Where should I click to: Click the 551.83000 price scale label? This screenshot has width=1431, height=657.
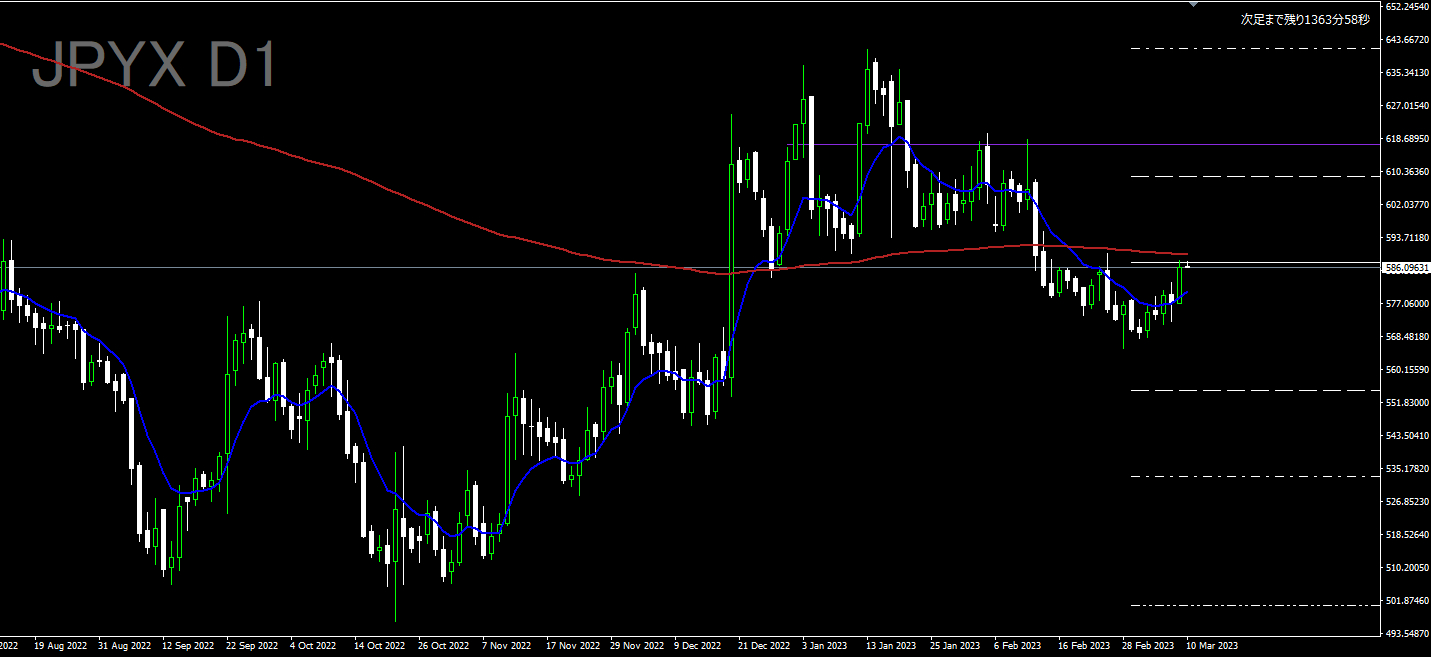(x=1406, y=403)
